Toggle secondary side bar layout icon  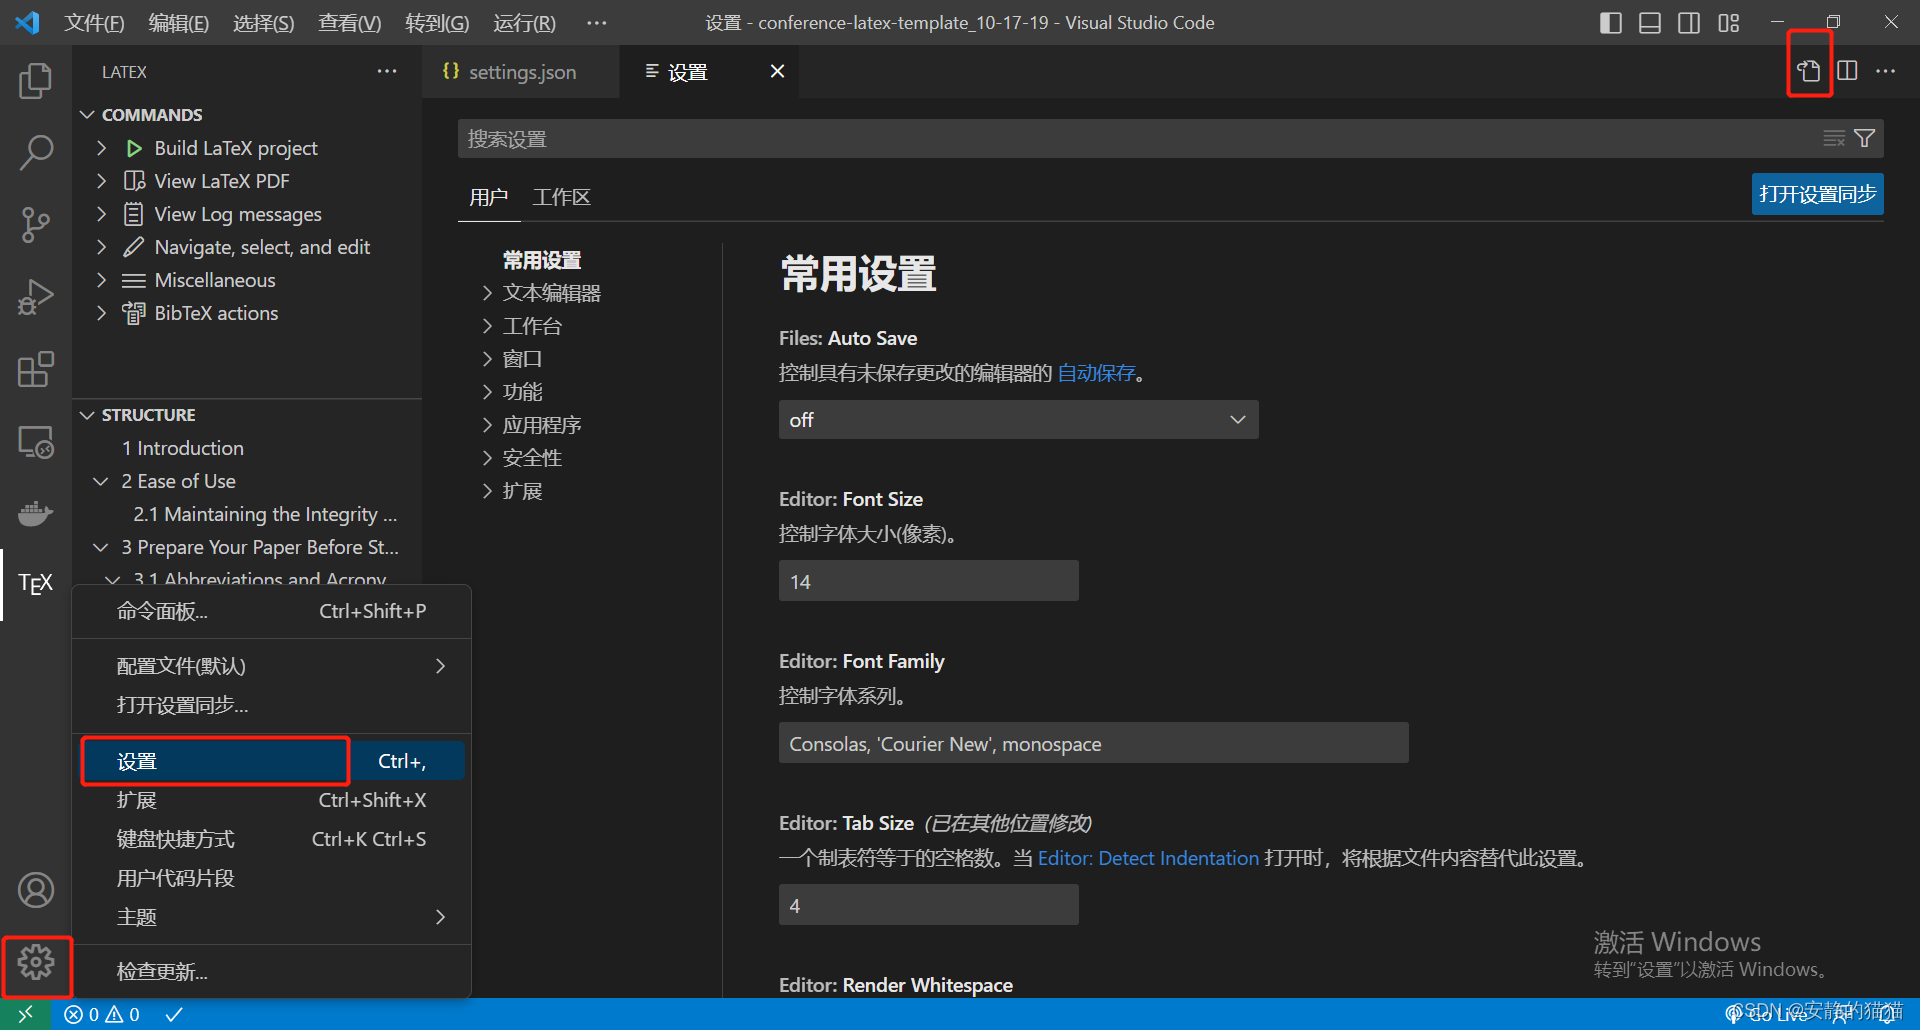click(x=1689, y=23)
